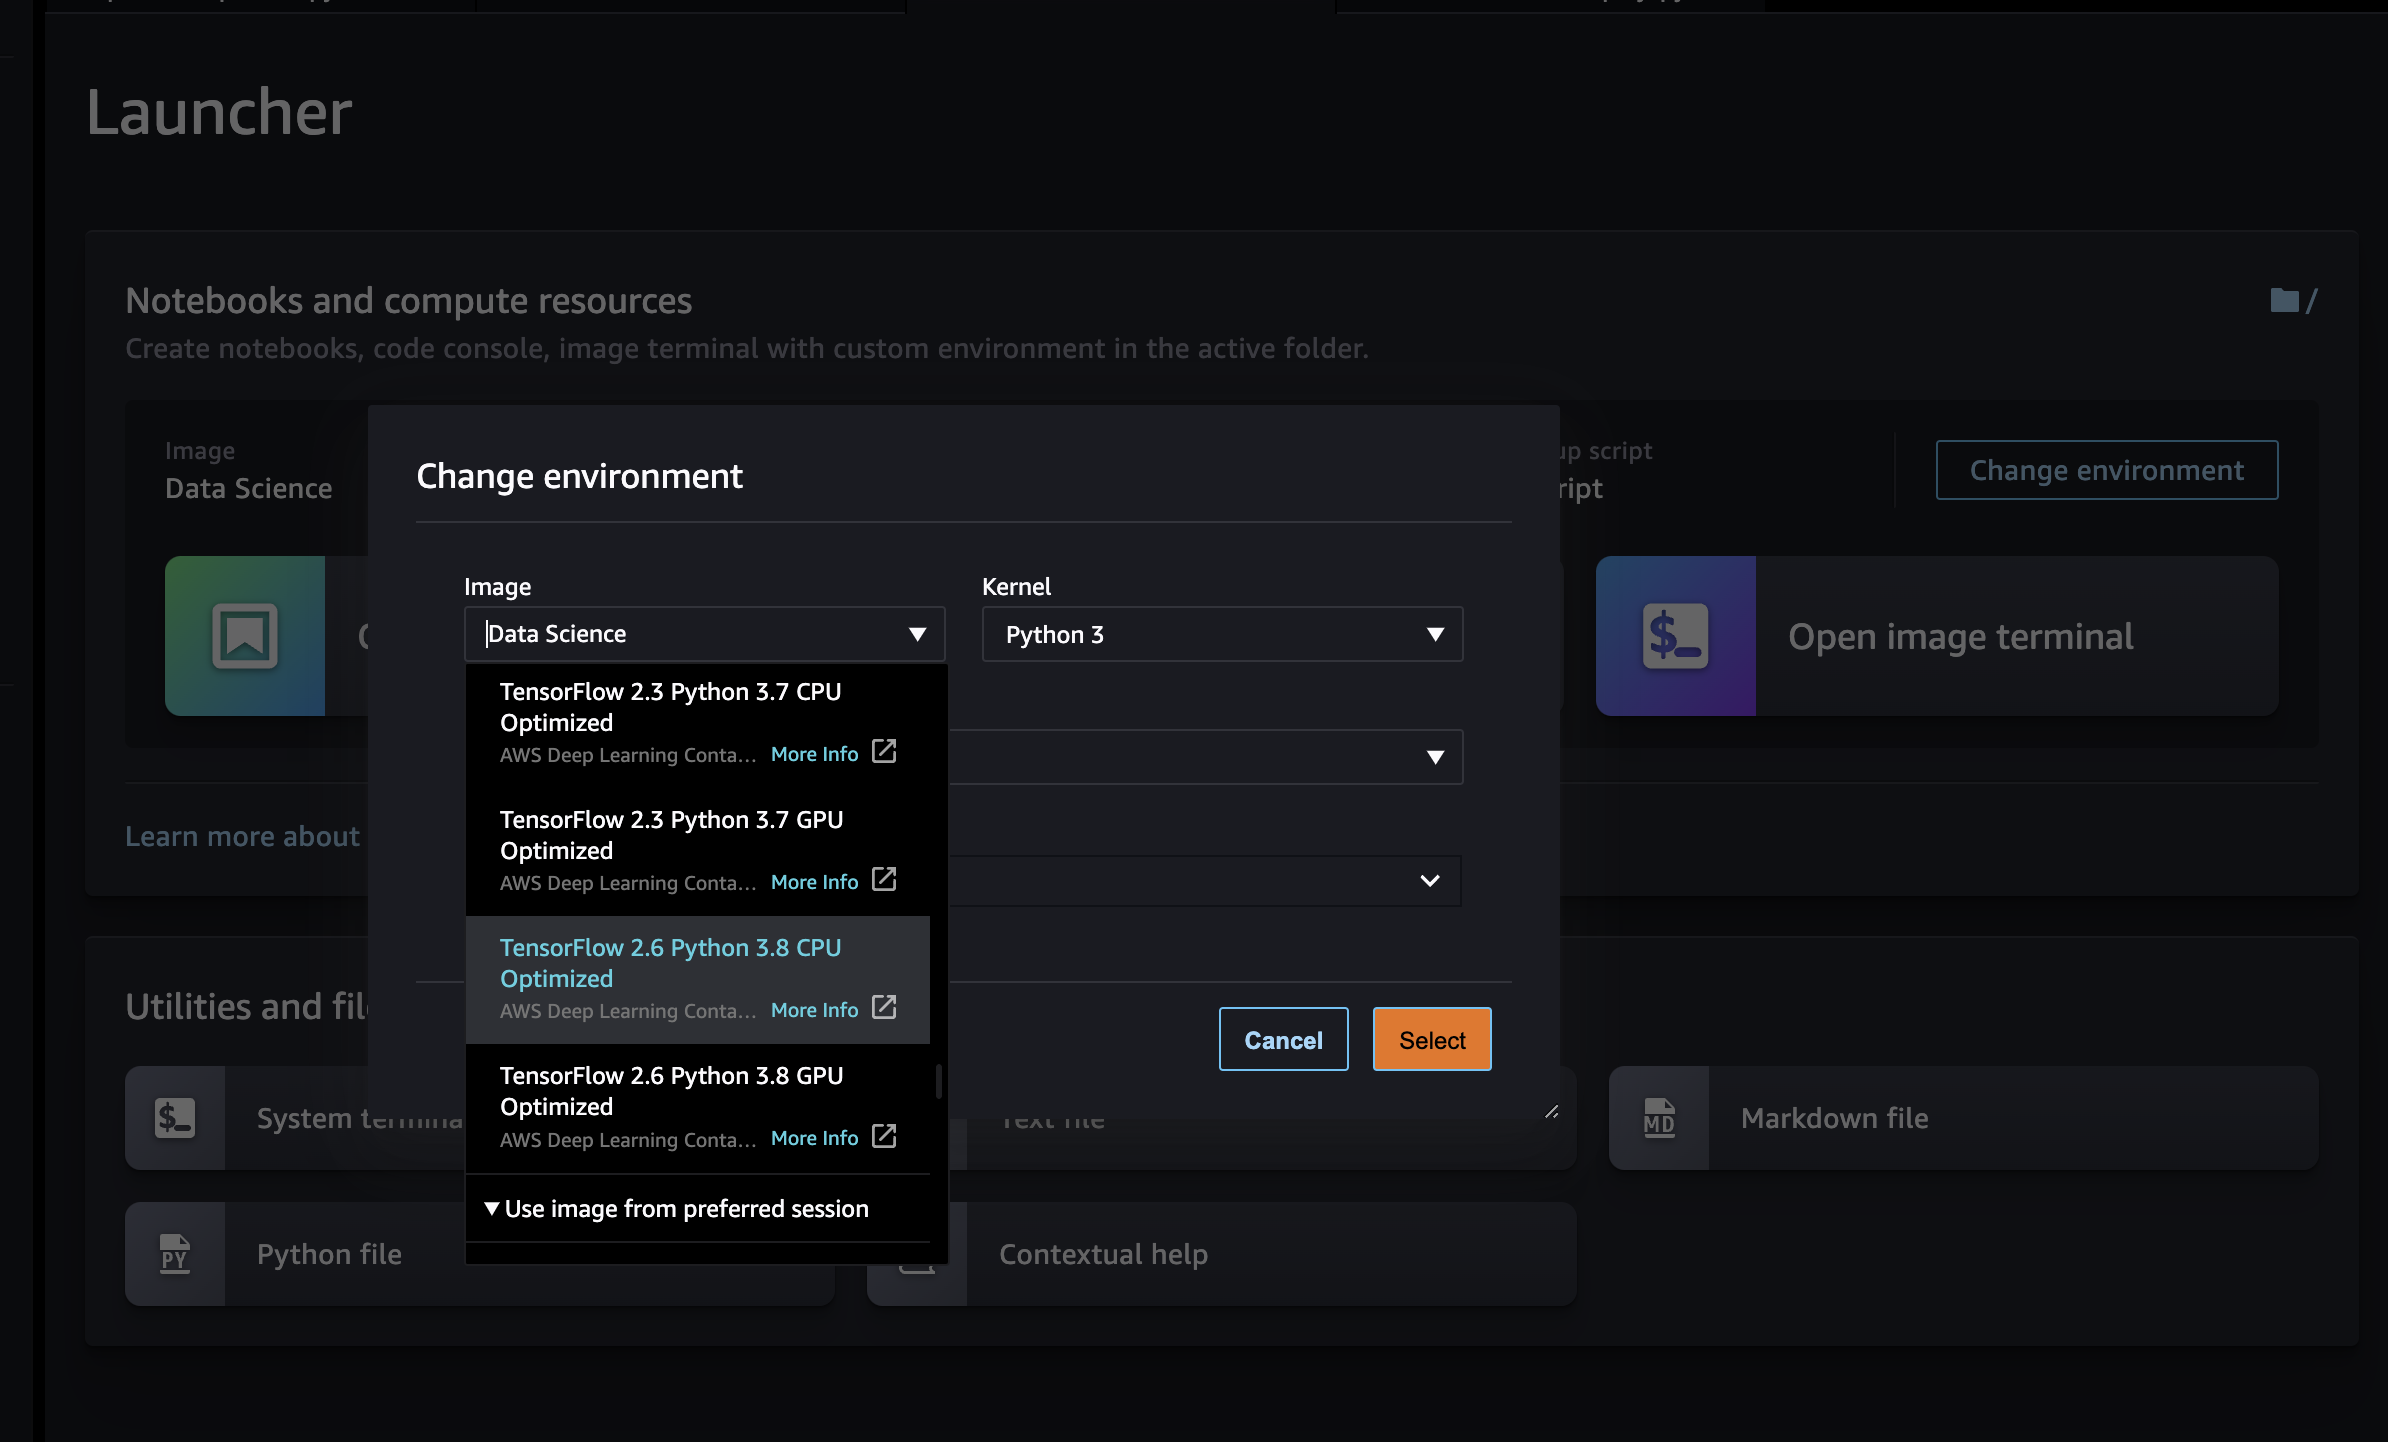Click the Python file icon

(175, 1254)
